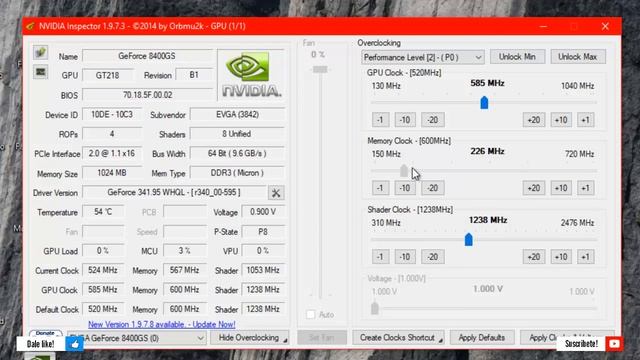Click the Create Clocks Shortcut button
Screen dimensions: 640x360
[398, 338]
